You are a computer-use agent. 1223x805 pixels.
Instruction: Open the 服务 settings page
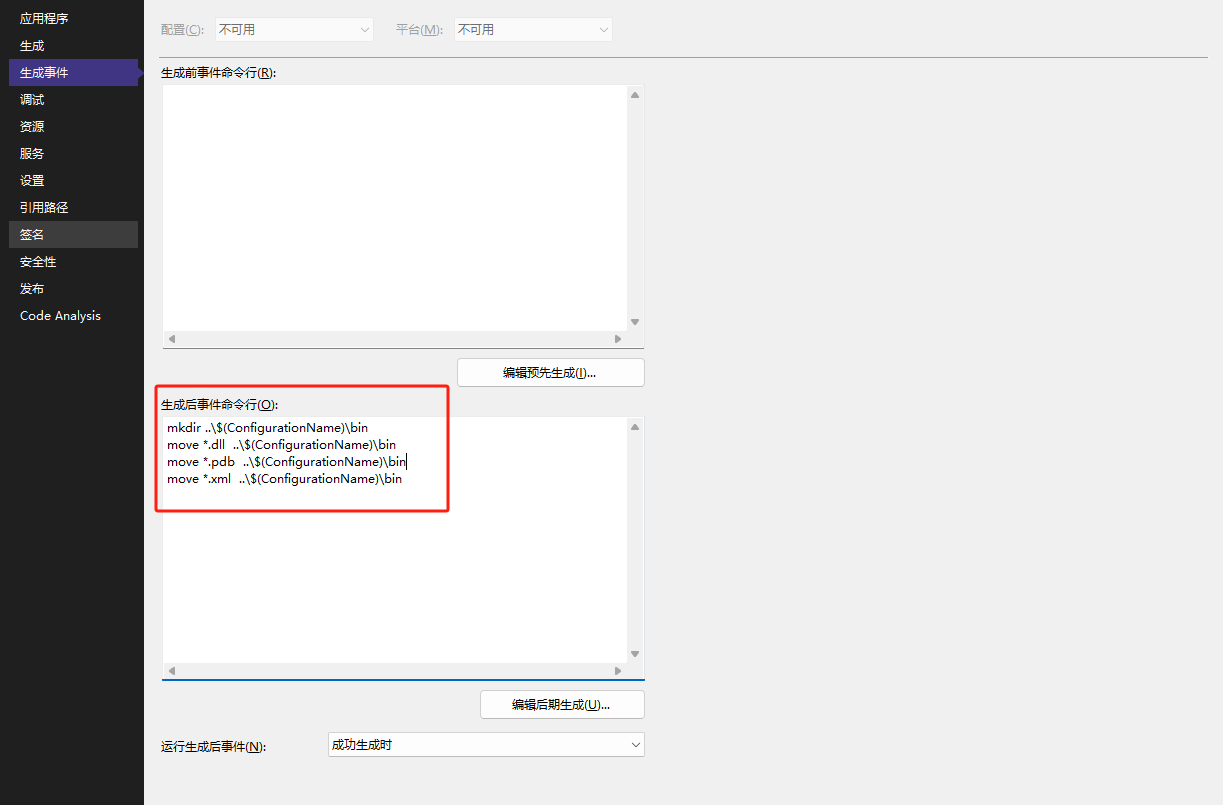[31, 153]
